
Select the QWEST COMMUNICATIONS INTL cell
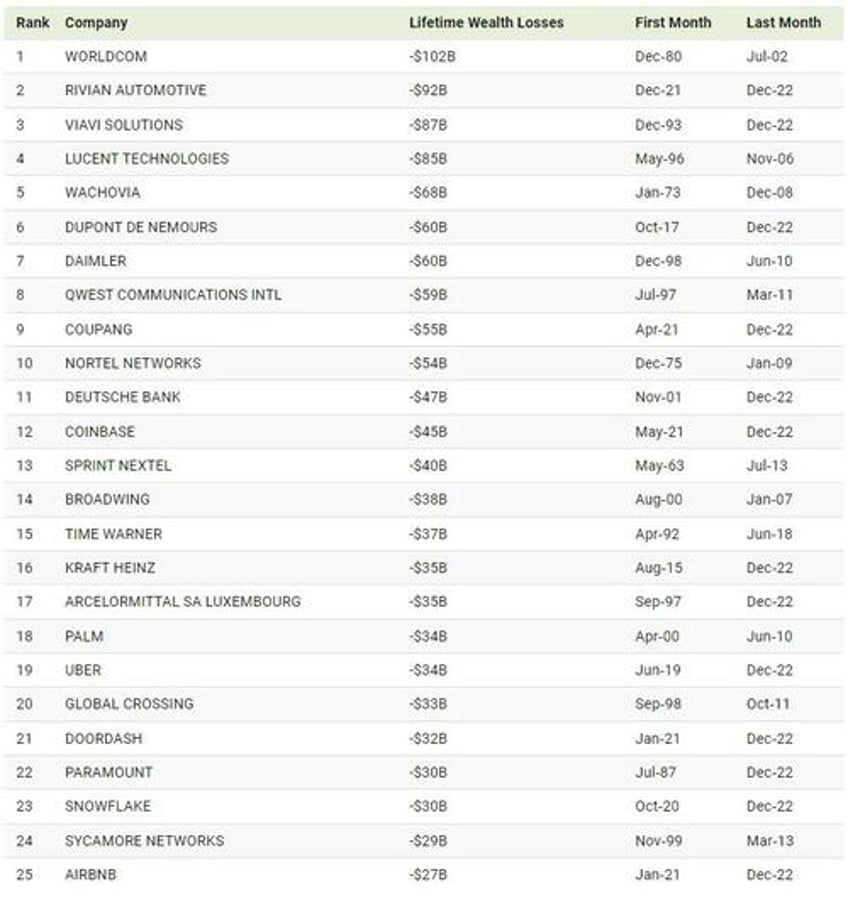point(173,294)
